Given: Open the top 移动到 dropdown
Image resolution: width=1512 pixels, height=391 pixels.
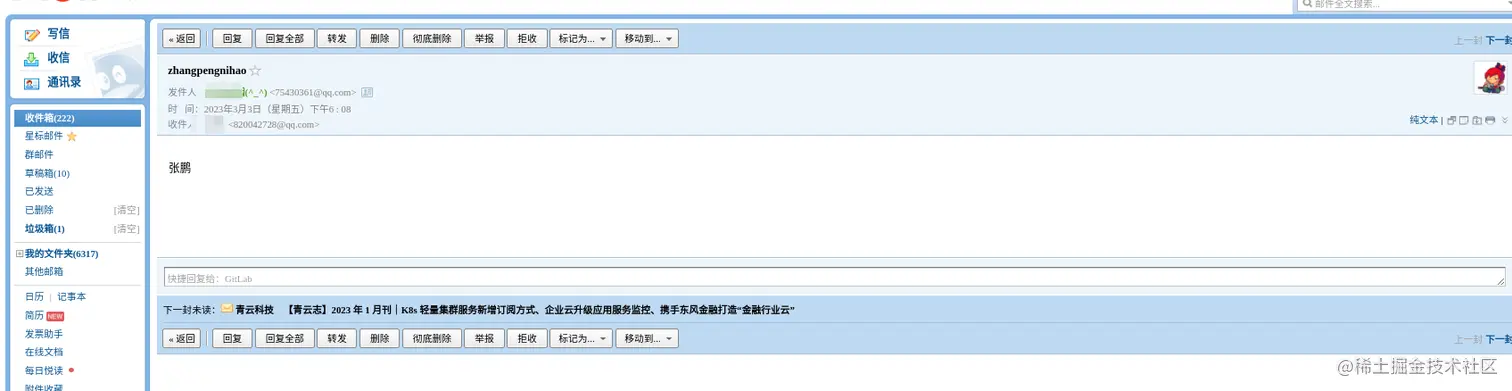Looking at the screenshot, I should [647, 39].
